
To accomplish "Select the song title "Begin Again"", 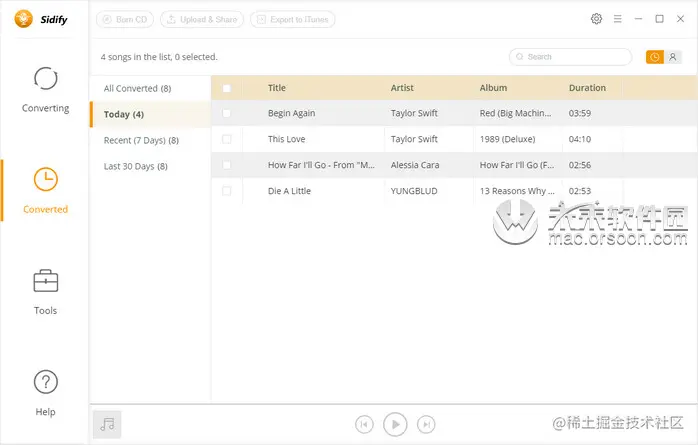I will [292, 113].
